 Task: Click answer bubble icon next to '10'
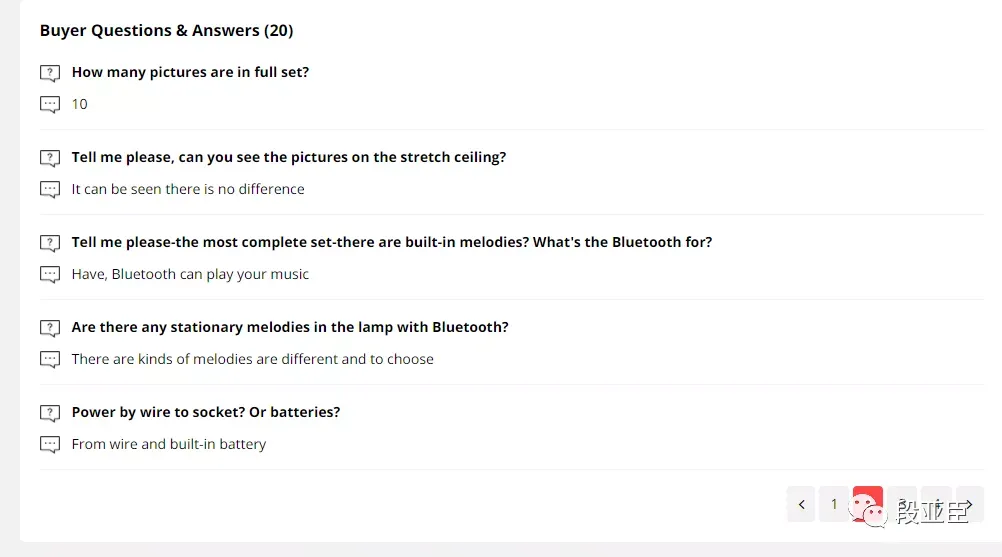pyautogui.click(x=50, y=105)
